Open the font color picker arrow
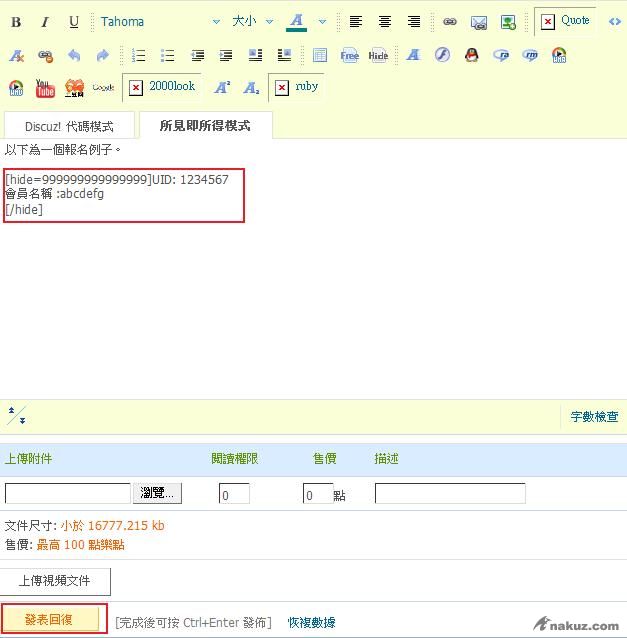Viewport: 627px width, 638px height. (x=322, y=22)
